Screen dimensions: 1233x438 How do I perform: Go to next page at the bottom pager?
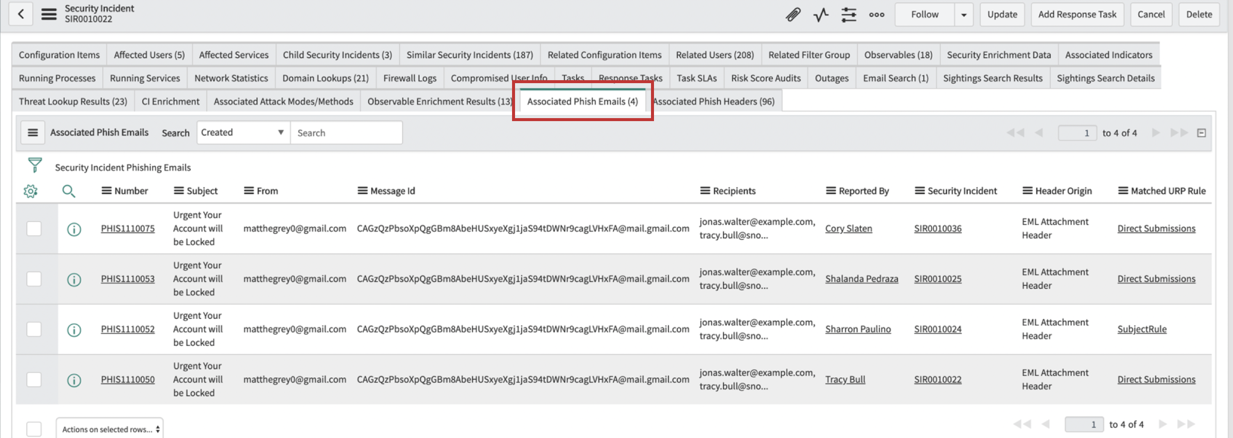pos(1162,425)
